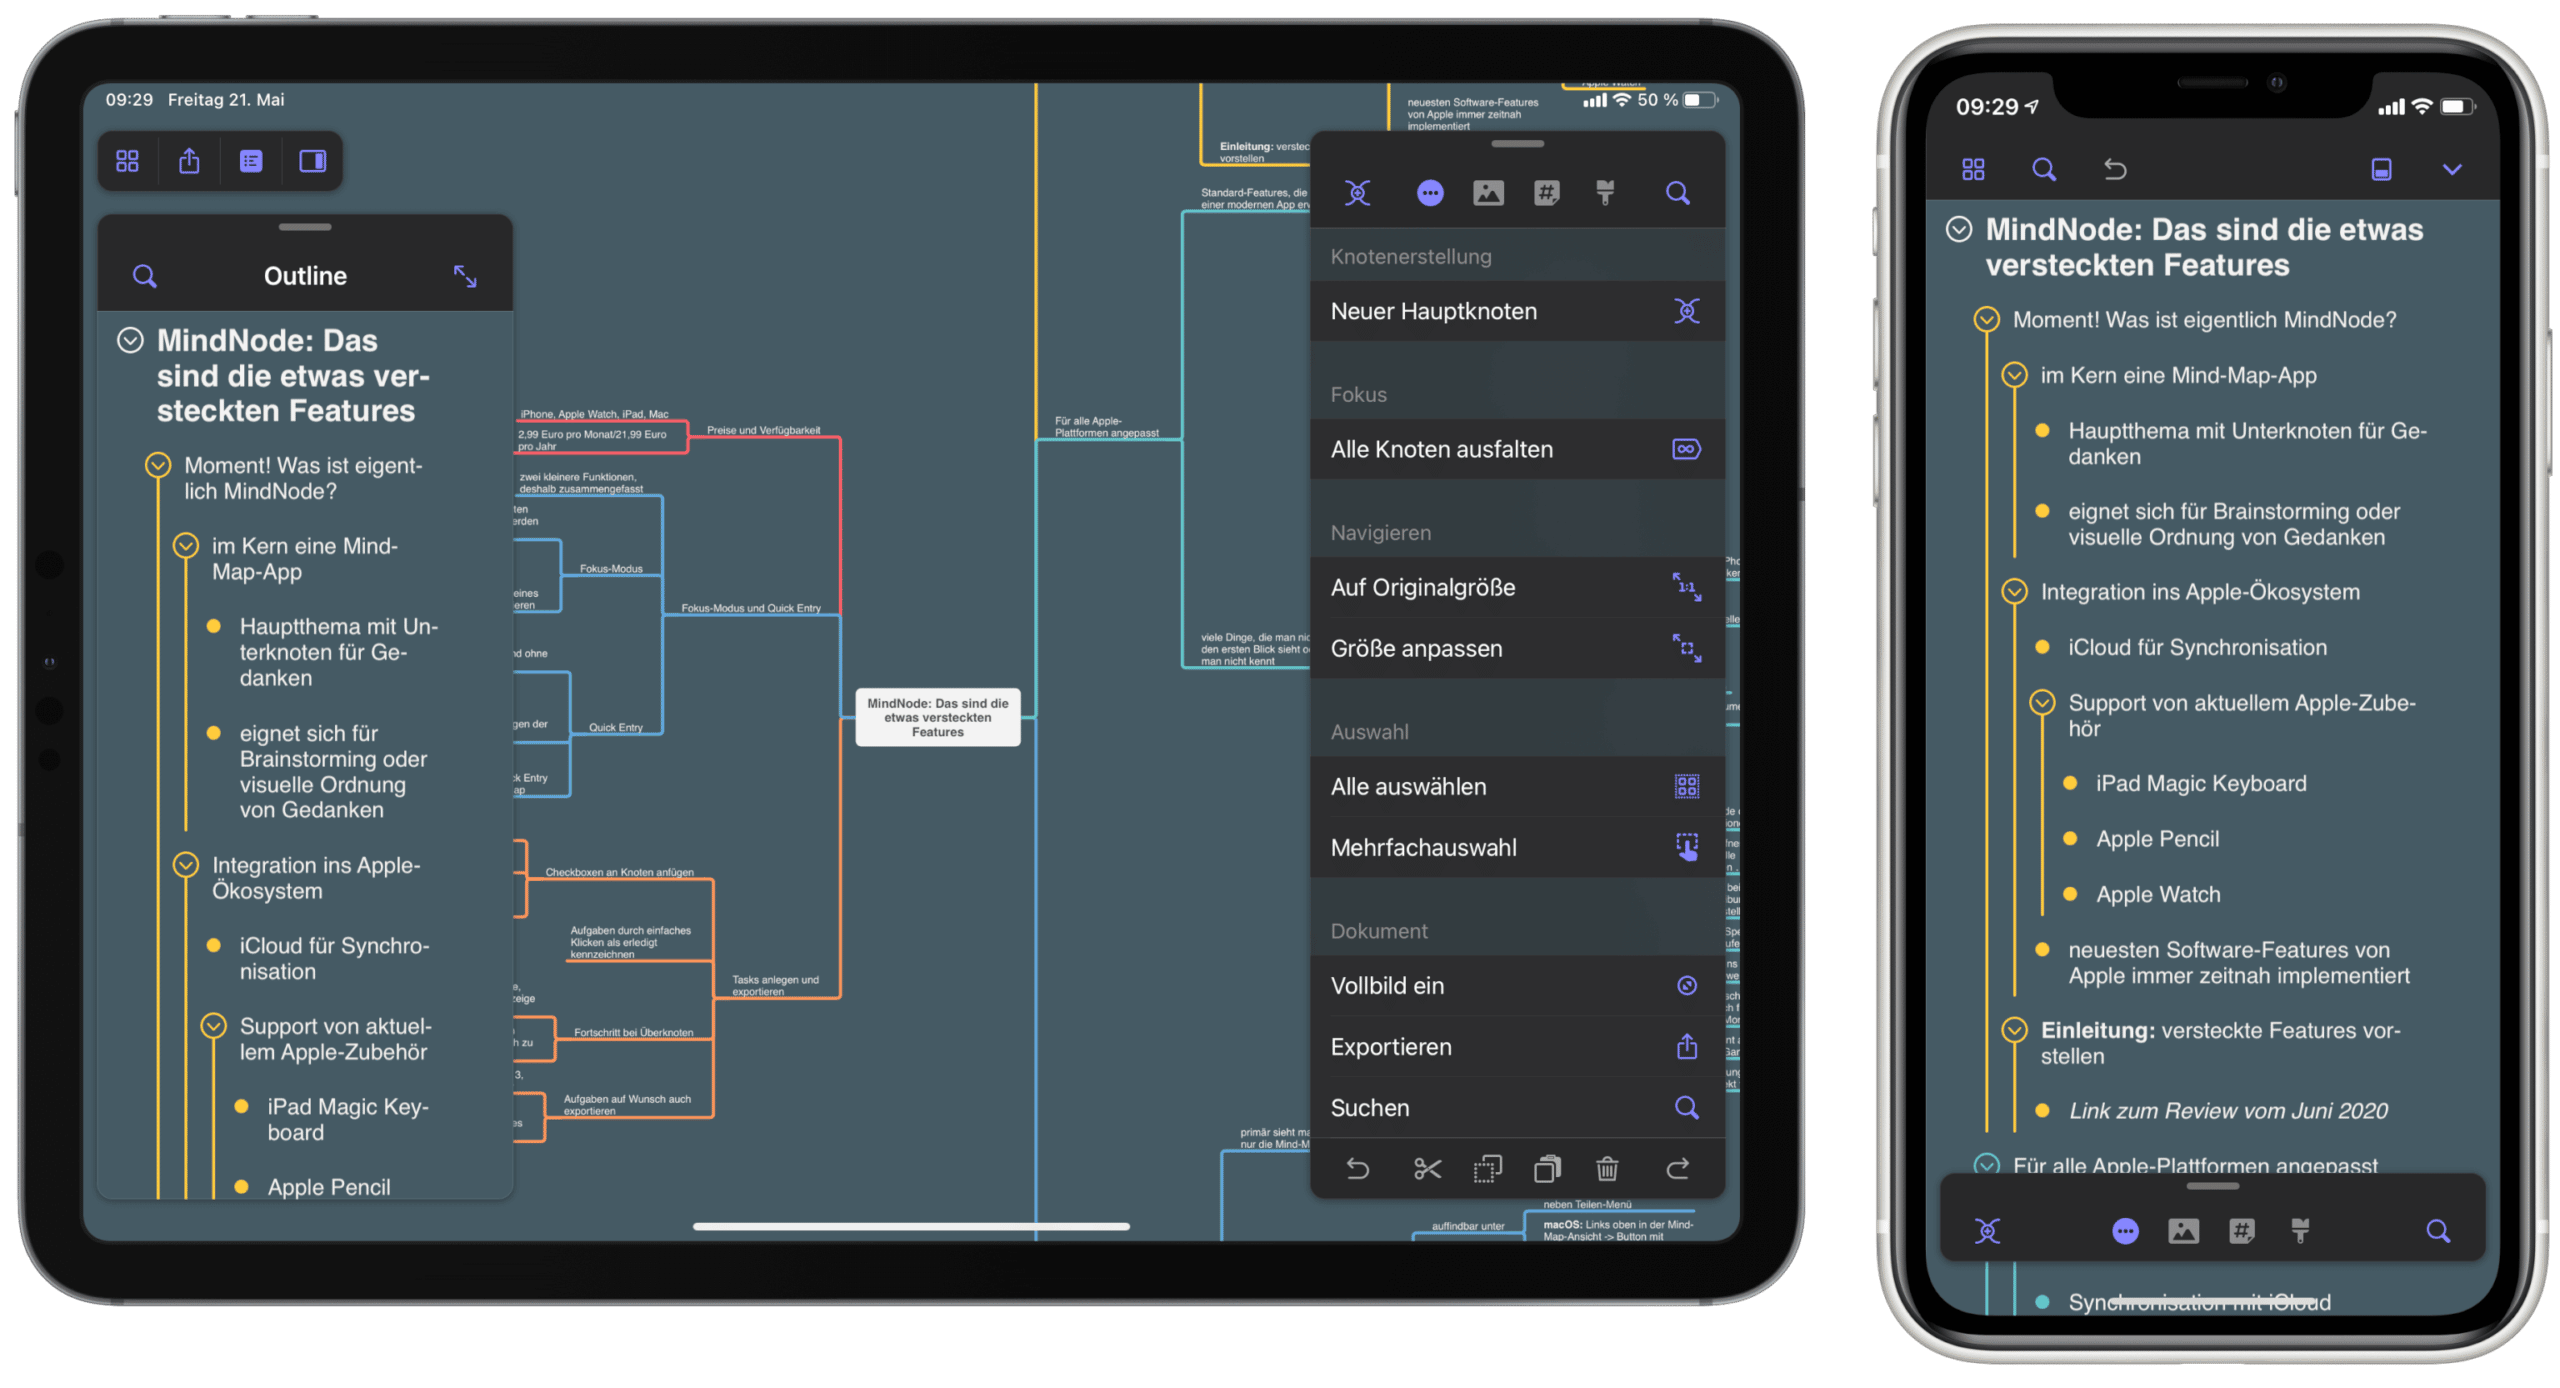The image size is (2560, 1388).
Task: Open the image tab in iPad action panel
Action: (x=1488, y=192)
